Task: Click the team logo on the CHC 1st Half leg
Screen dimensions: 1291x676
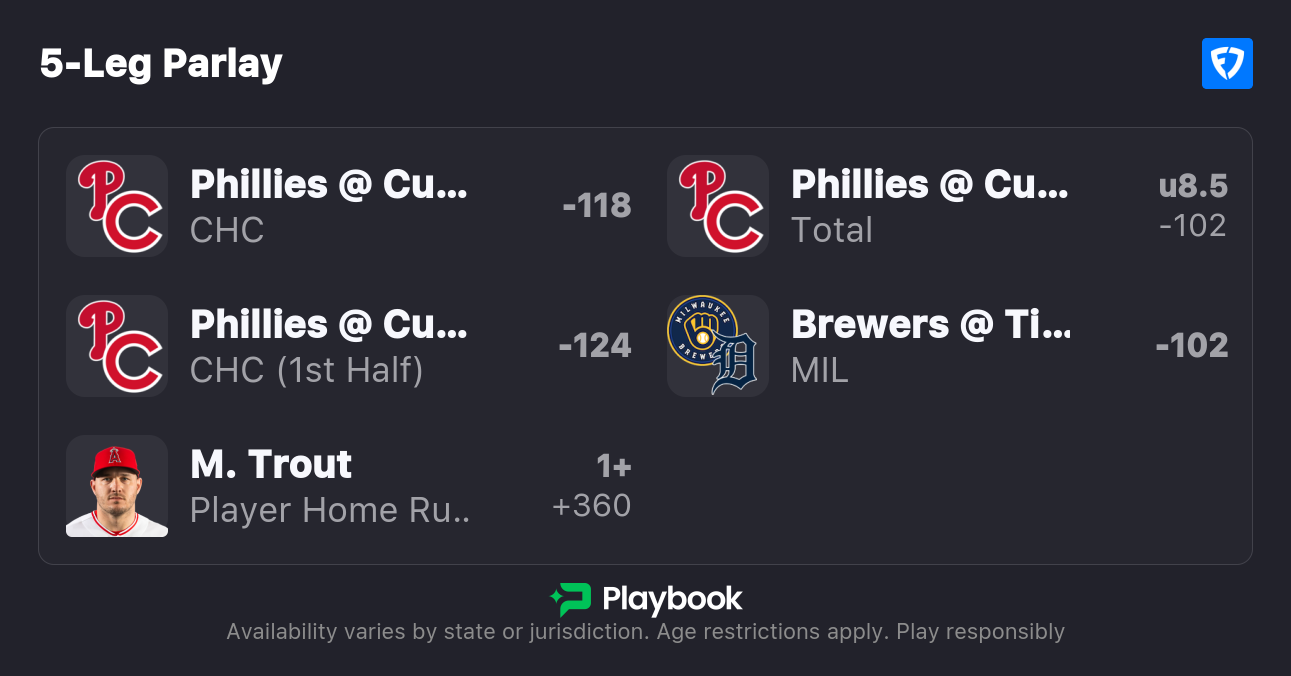Action: click(117, 346)
